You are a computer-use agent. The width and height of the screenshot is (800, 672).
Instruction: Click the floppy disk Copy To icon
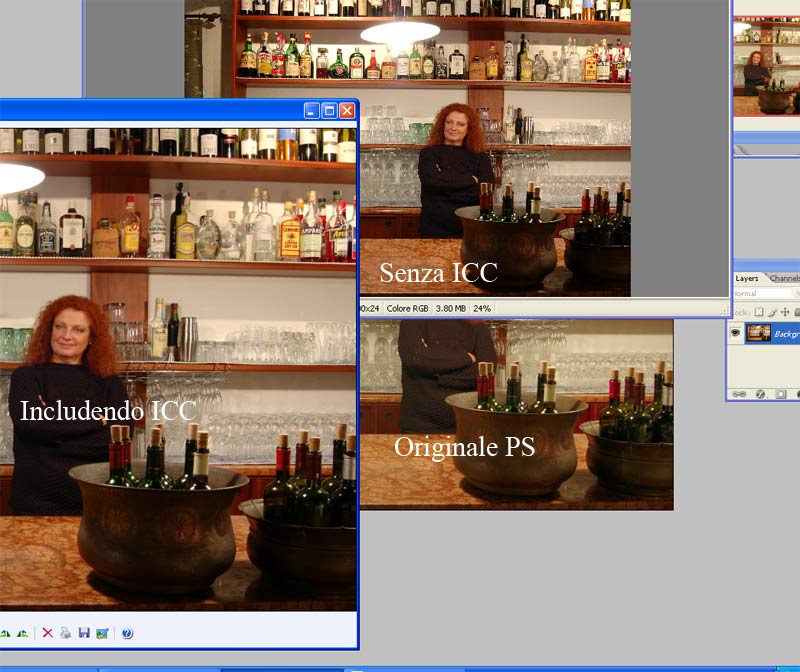(84, 633)
